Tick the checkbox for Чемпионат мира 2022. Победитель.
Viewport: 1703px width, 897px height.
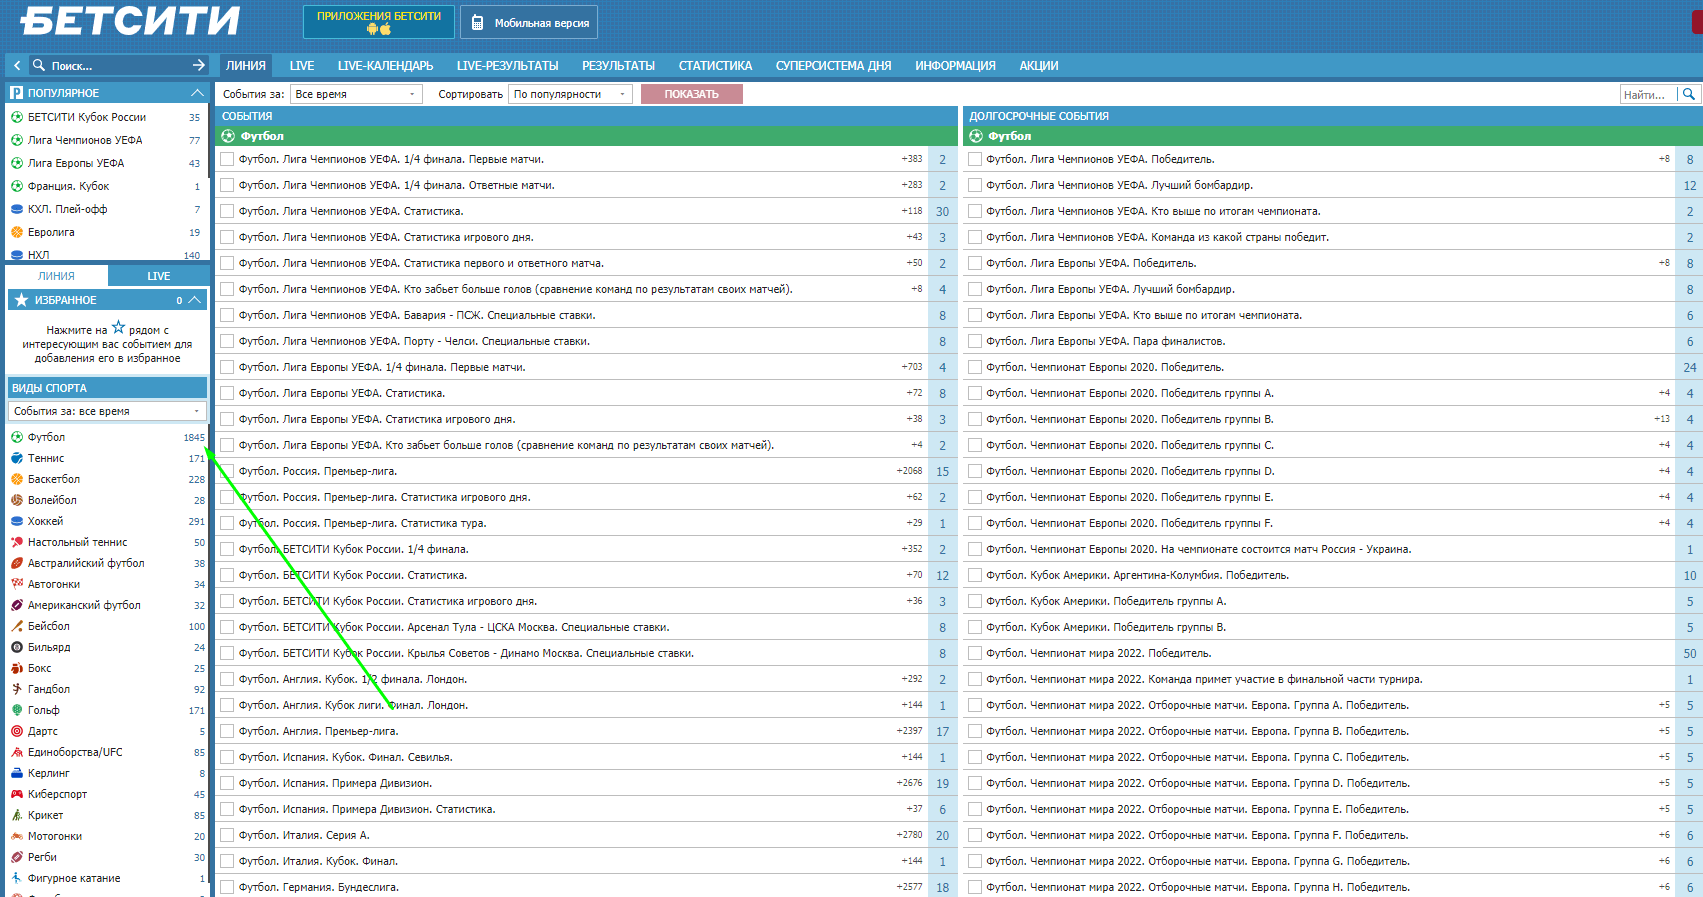coord(975,653)
